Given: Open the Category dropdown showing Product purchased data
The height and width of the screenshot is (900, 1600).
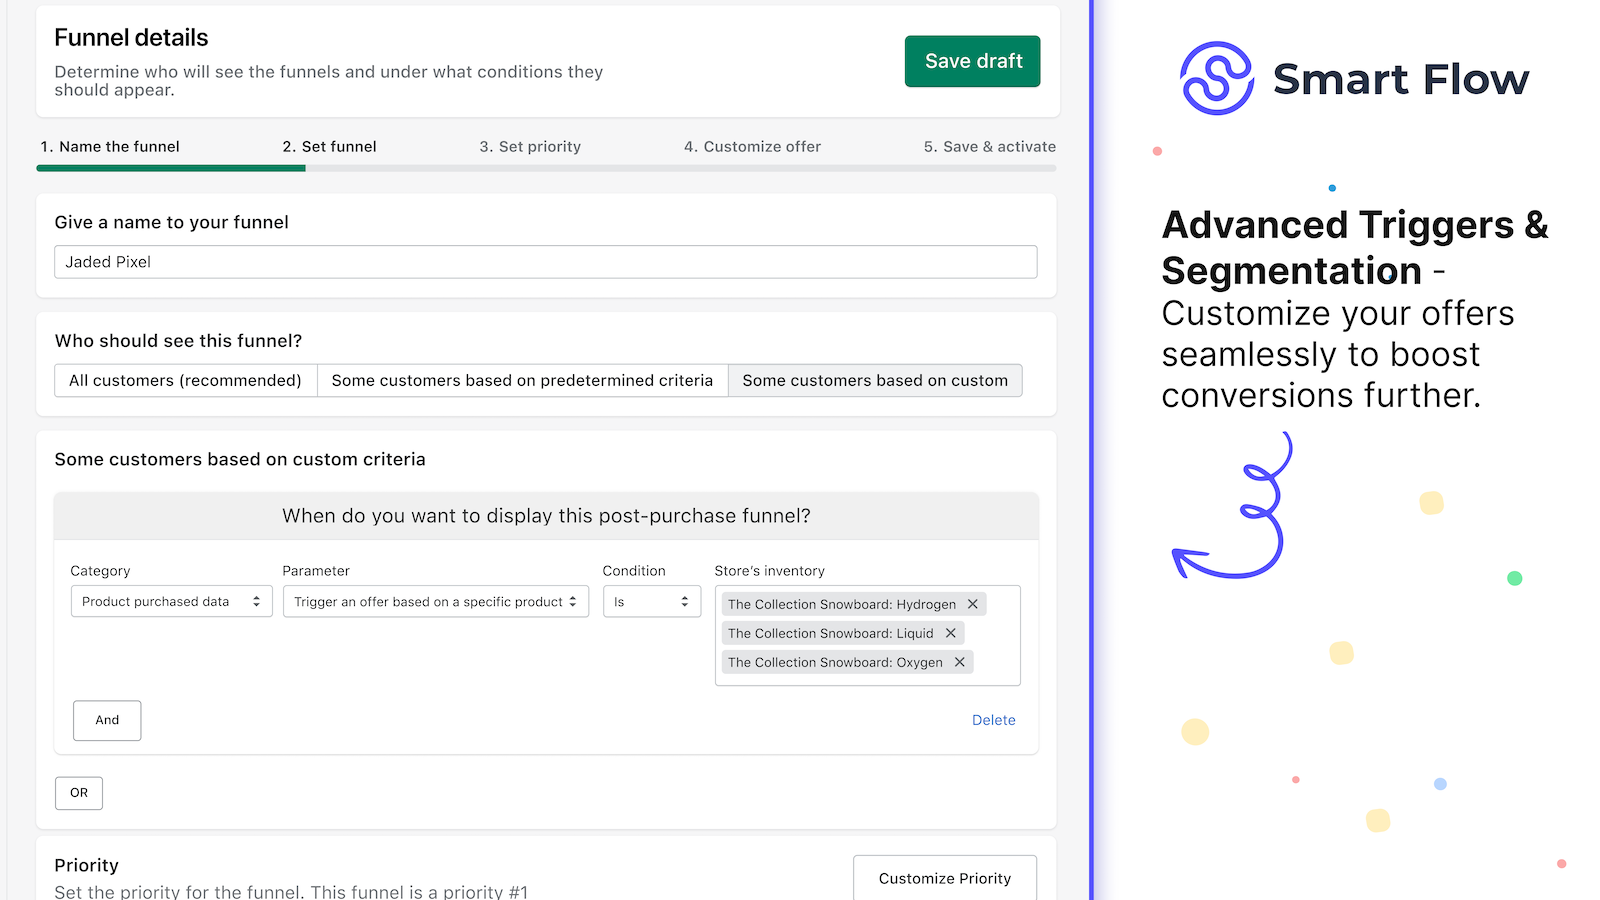Looking at the screenshot, I should (x=170, y=601).
